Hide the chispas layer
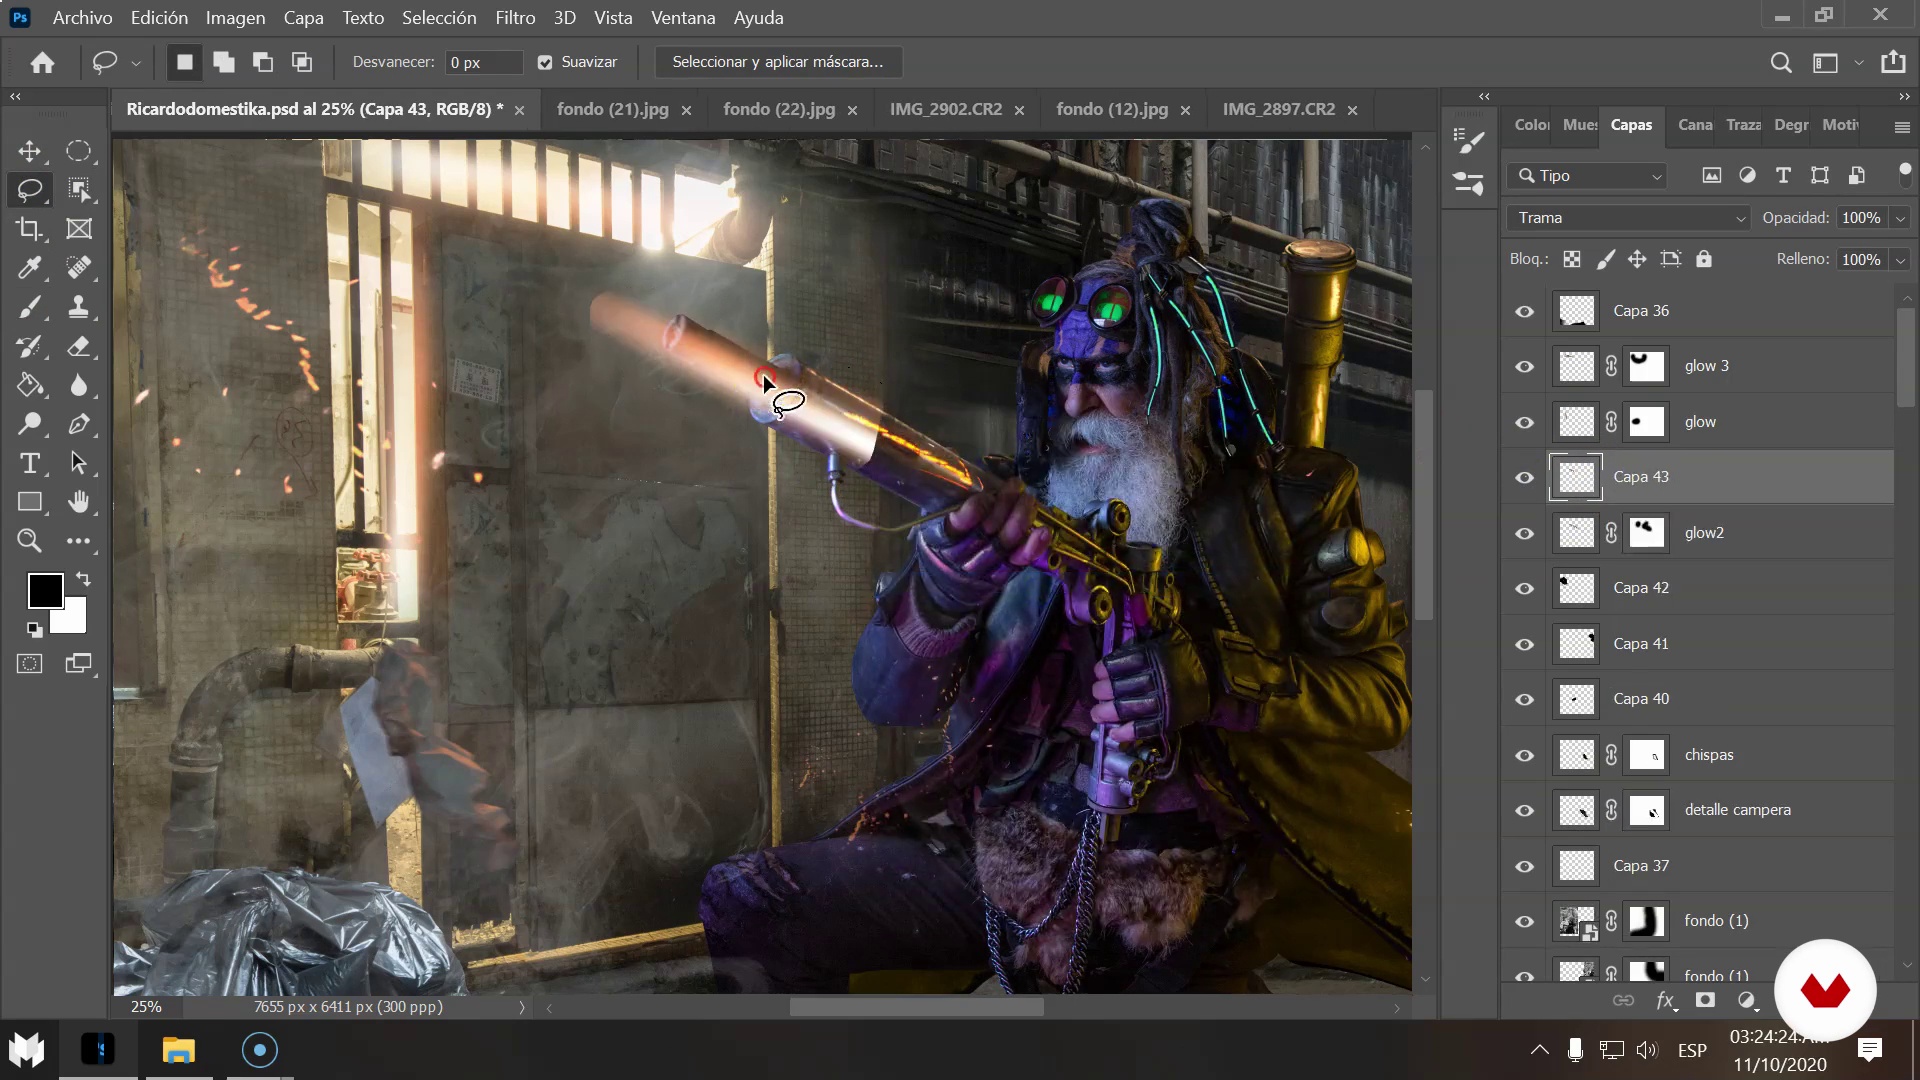The image size is (1920, 1080). point(1524,755)
